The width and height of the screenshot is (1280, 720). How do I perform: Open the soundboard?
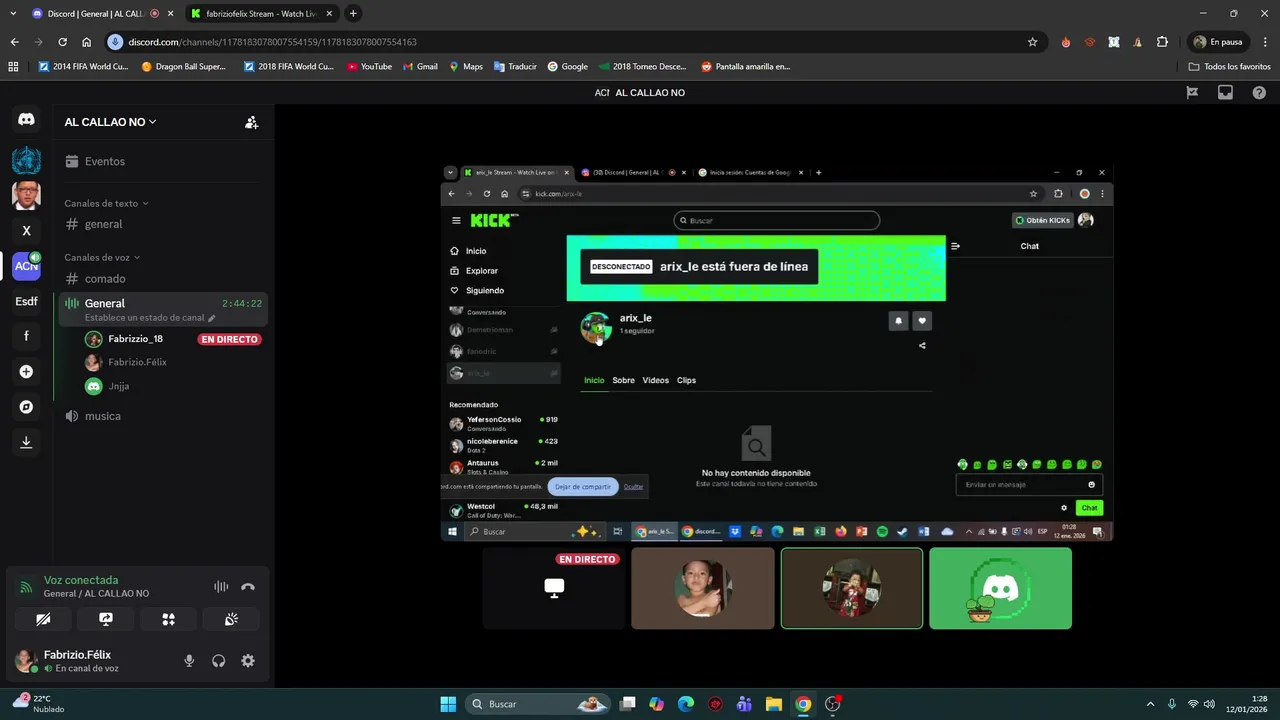coord(231,619)
